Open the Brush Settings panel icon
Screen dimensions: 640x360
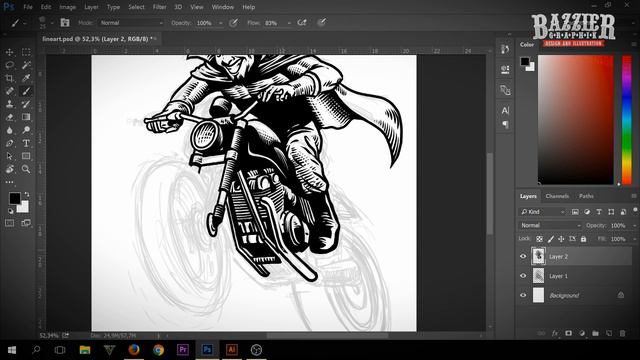65,23
